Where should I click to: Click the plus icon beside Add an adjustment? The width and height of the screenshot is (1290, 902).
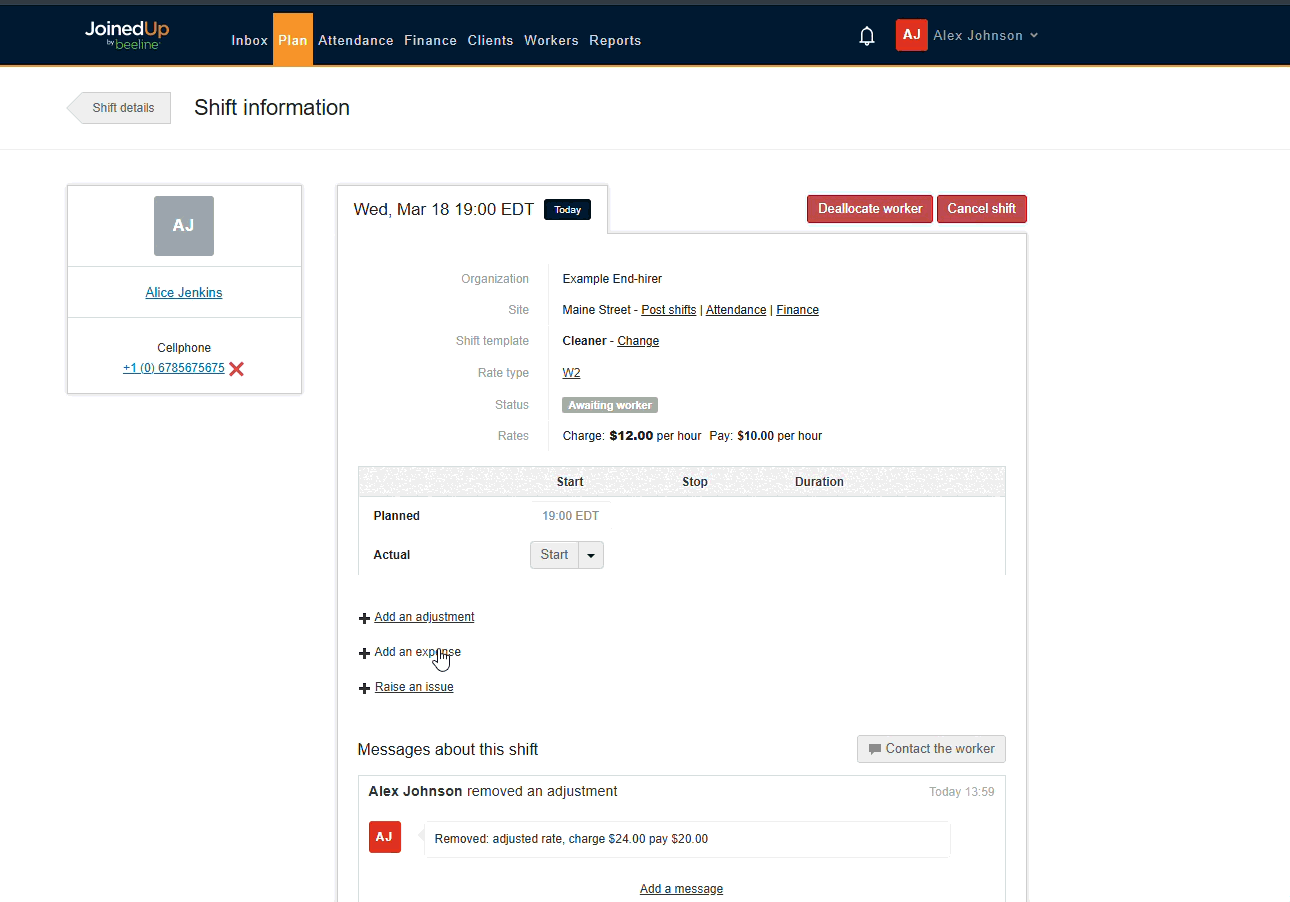point(364,617)
